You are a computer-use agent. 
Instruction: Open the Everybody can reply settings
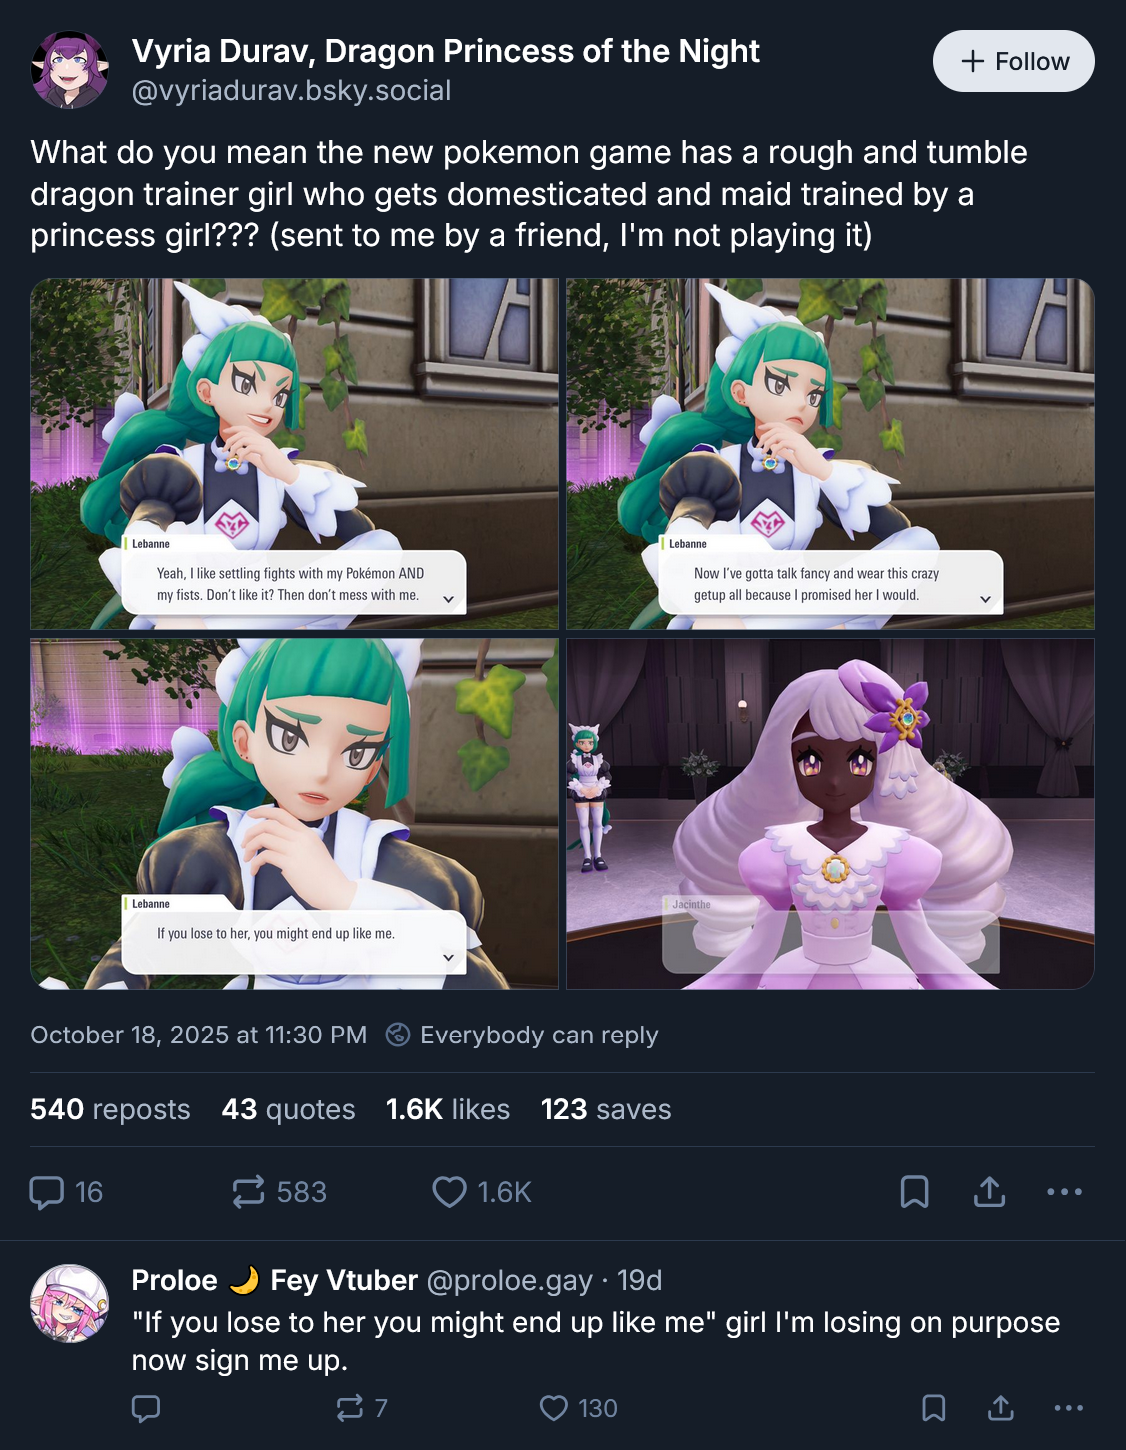(522, 1035)
